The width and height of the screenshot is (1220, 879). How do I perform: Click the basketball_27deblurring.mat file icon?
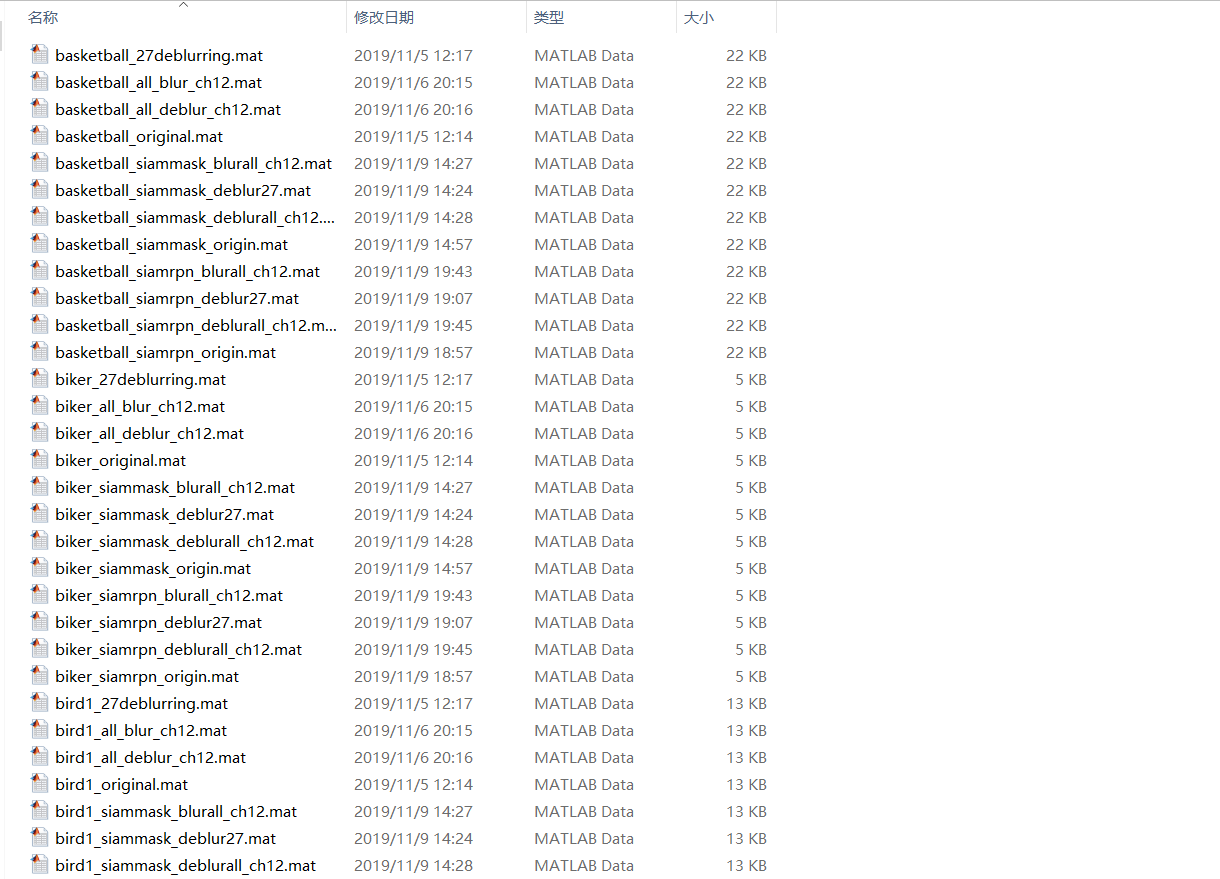[39, 55]
